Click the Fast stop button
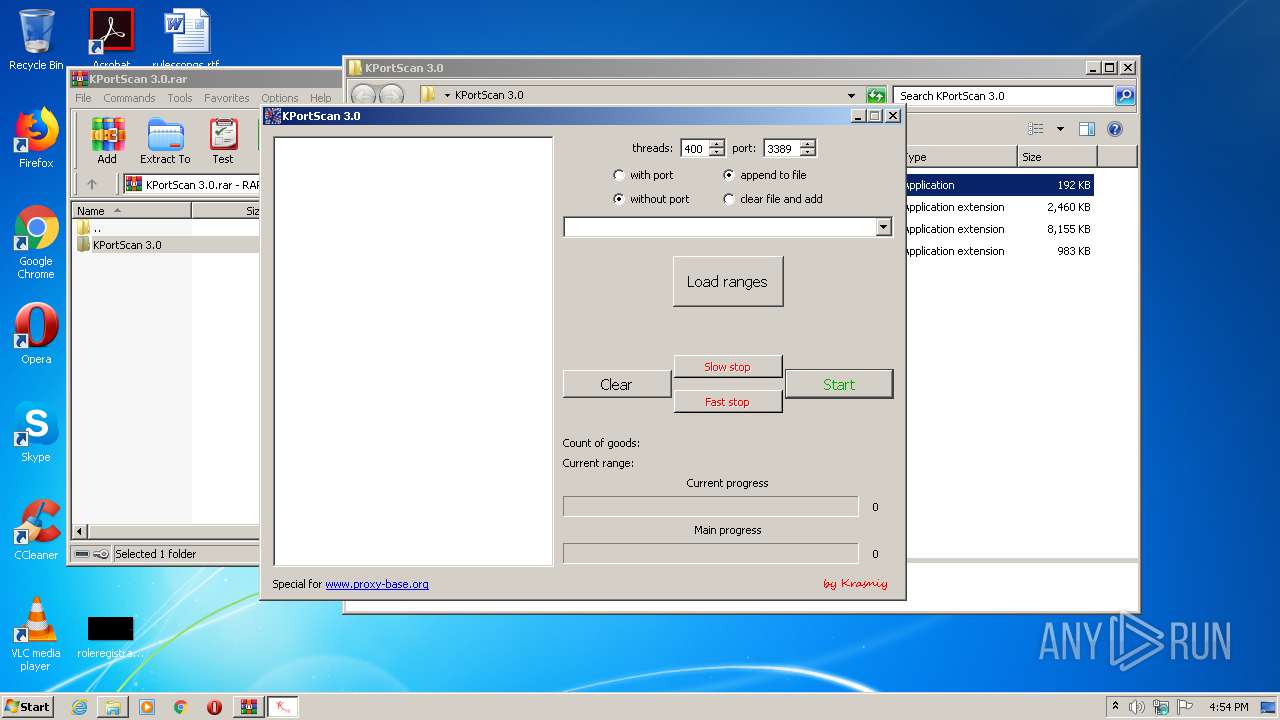The height and width of the screenshot is (720, 1280). tap(728, 402)
